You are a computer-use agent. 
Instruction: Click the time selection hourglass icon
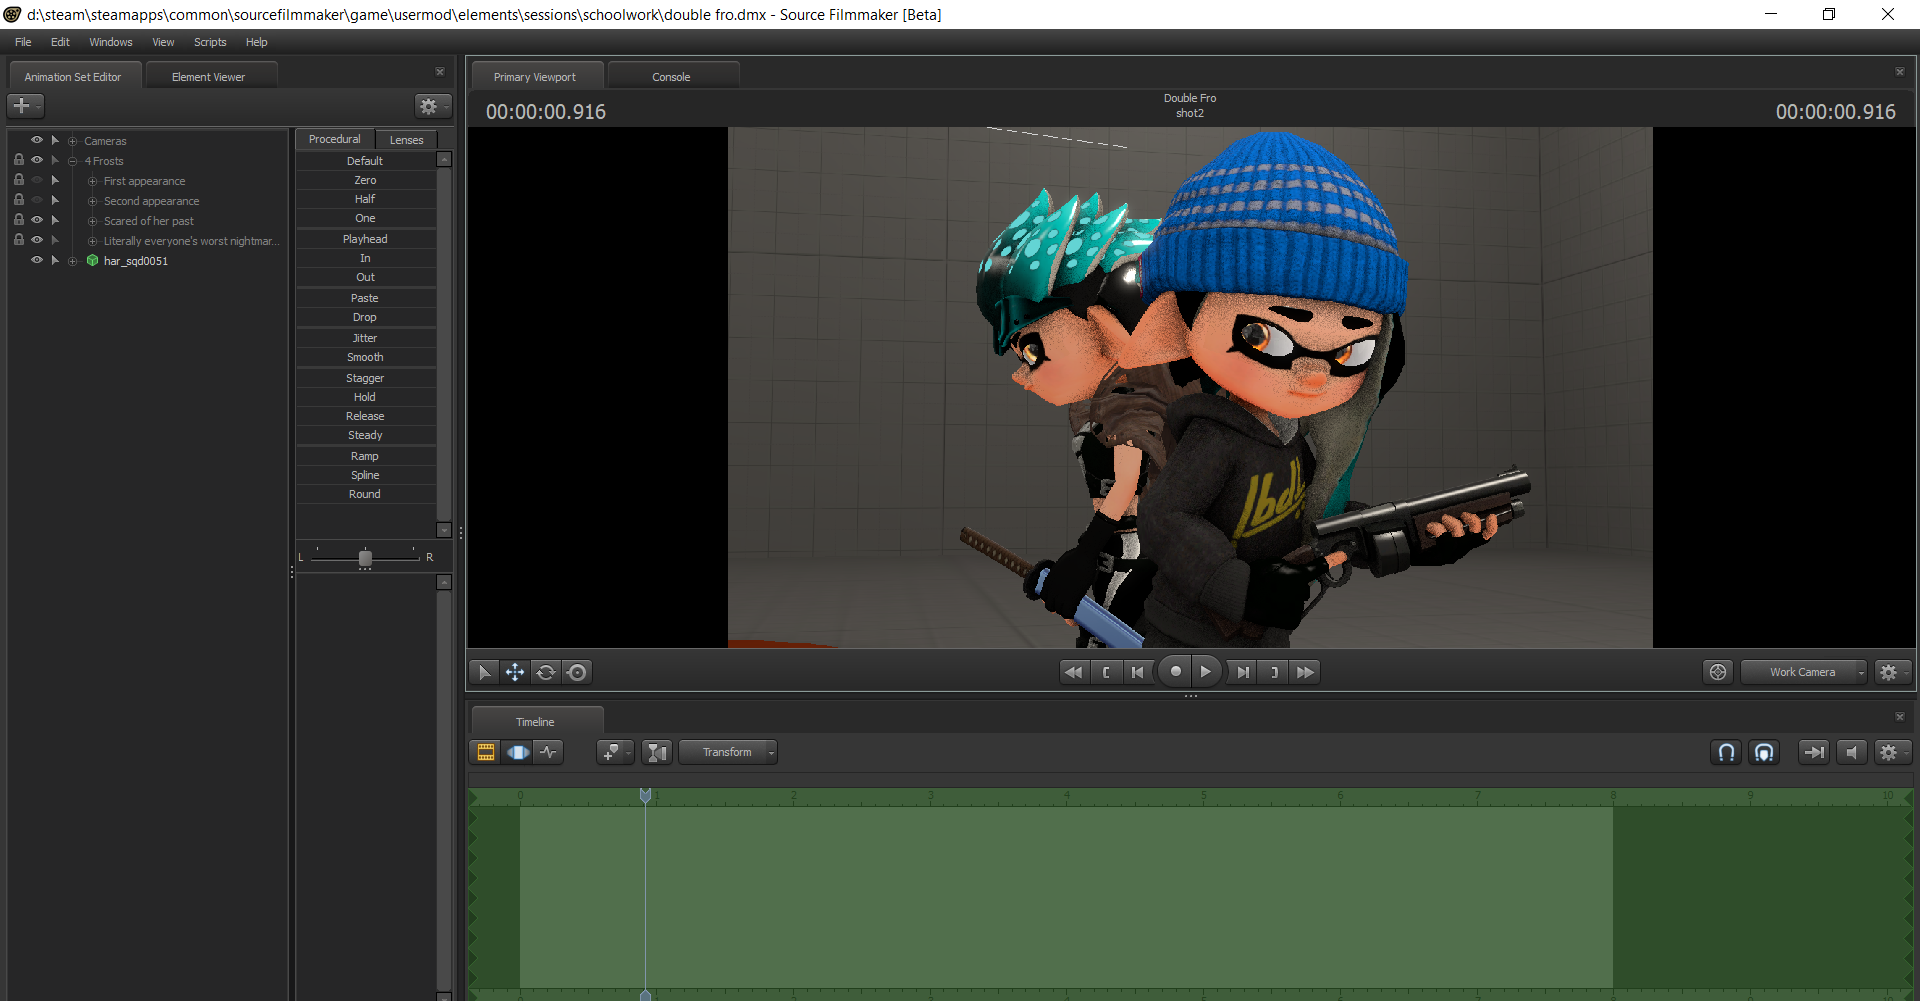(x=657, y=752)
